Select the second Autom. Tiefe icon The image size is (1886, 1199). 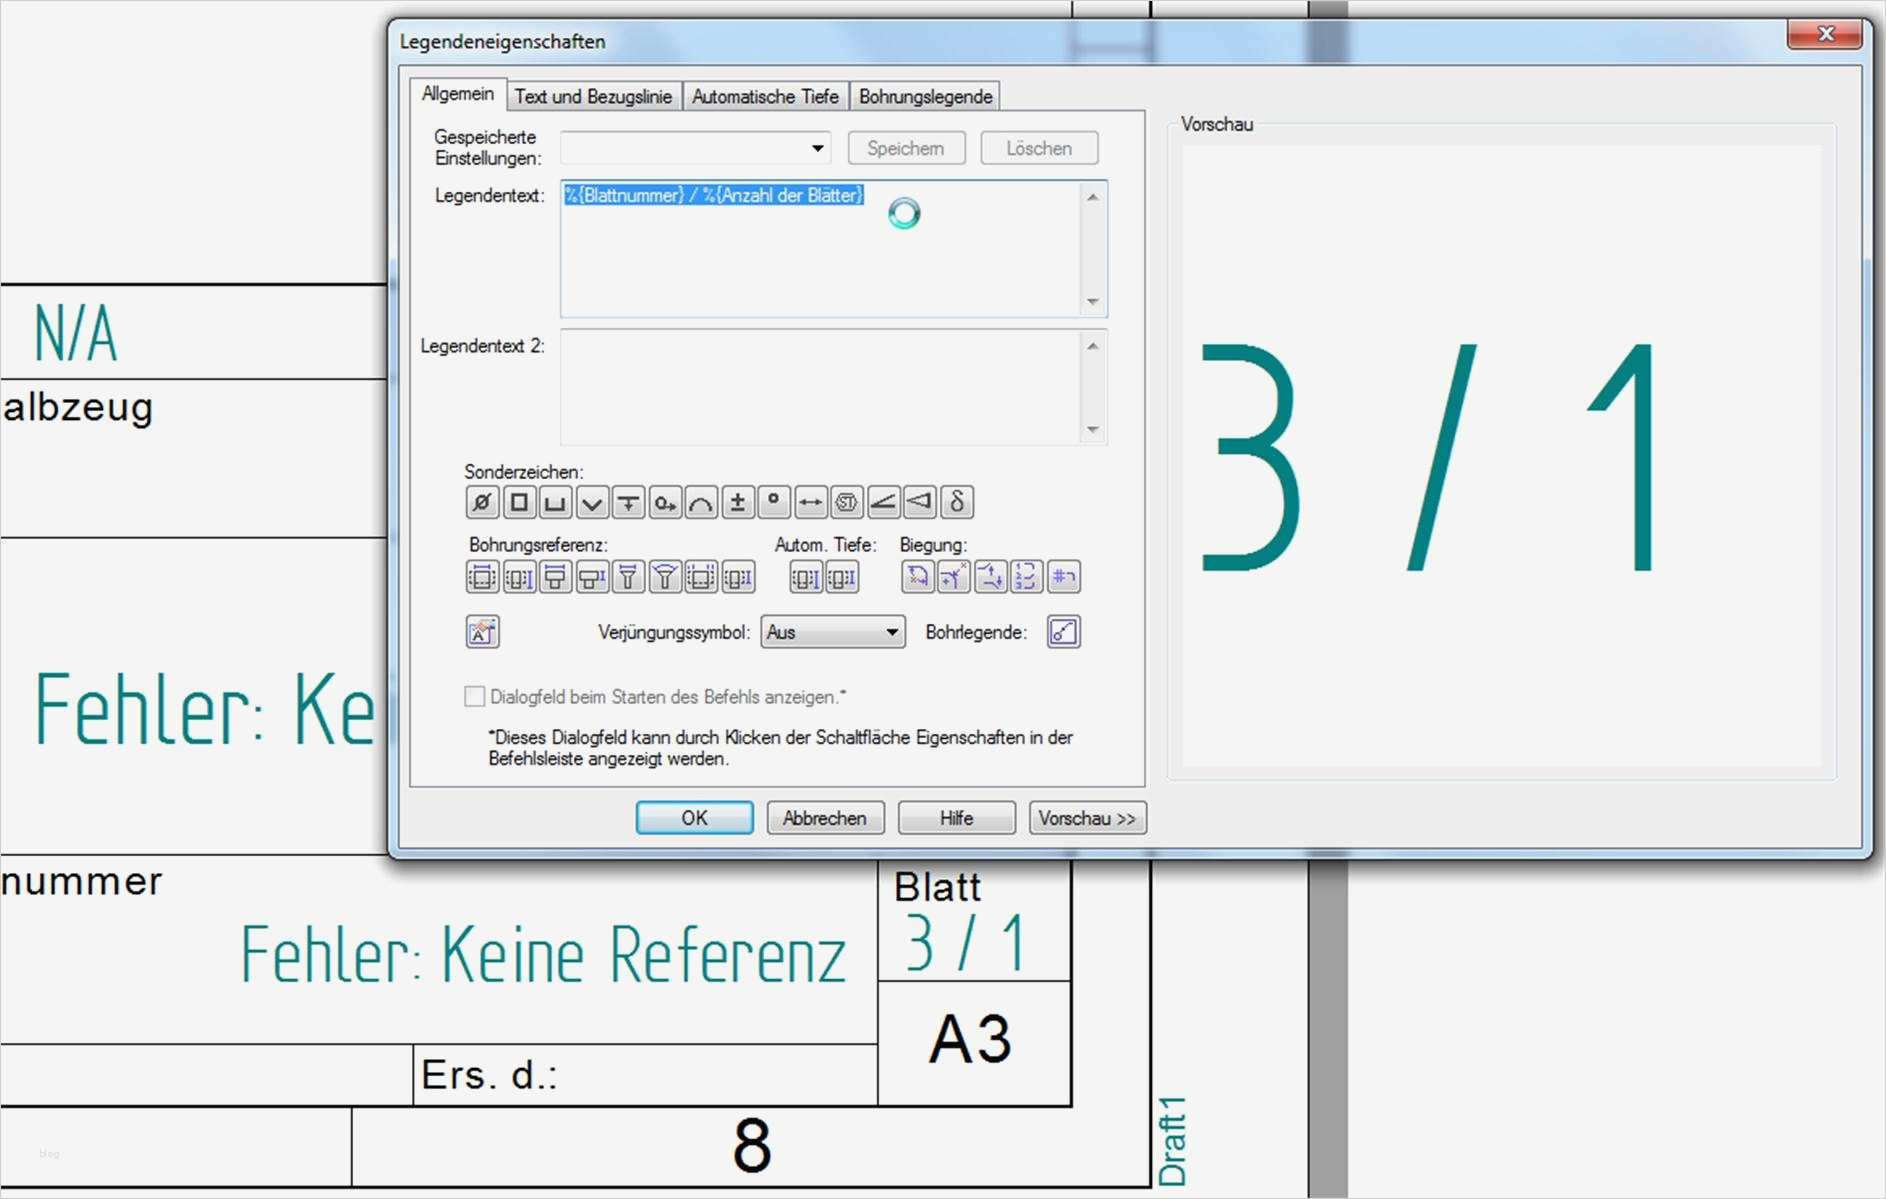pyautogui.click(x=843, y=577)
